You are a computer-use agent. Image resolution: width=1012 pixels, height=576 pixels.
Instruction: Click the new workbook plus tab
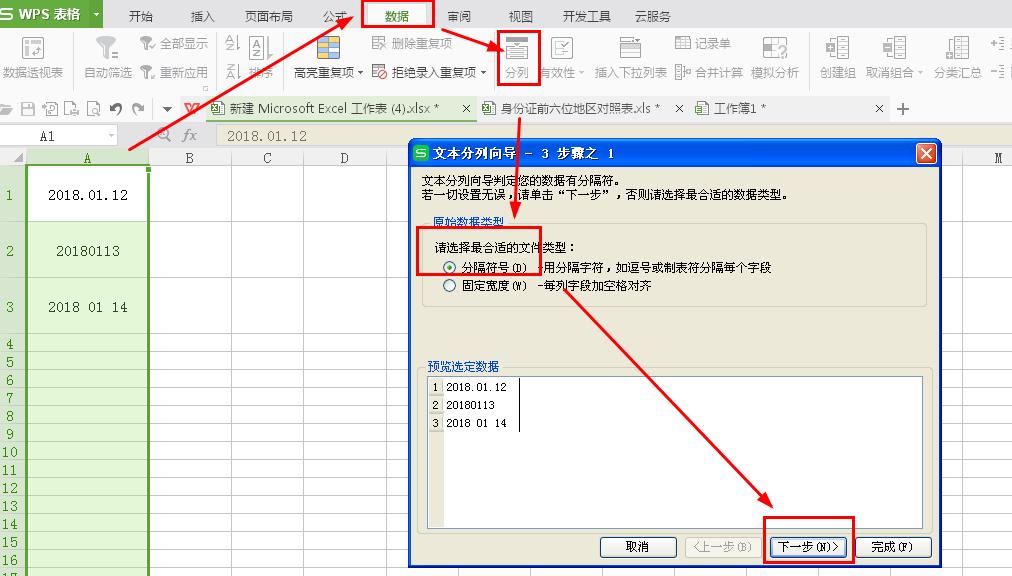[902, 108]
